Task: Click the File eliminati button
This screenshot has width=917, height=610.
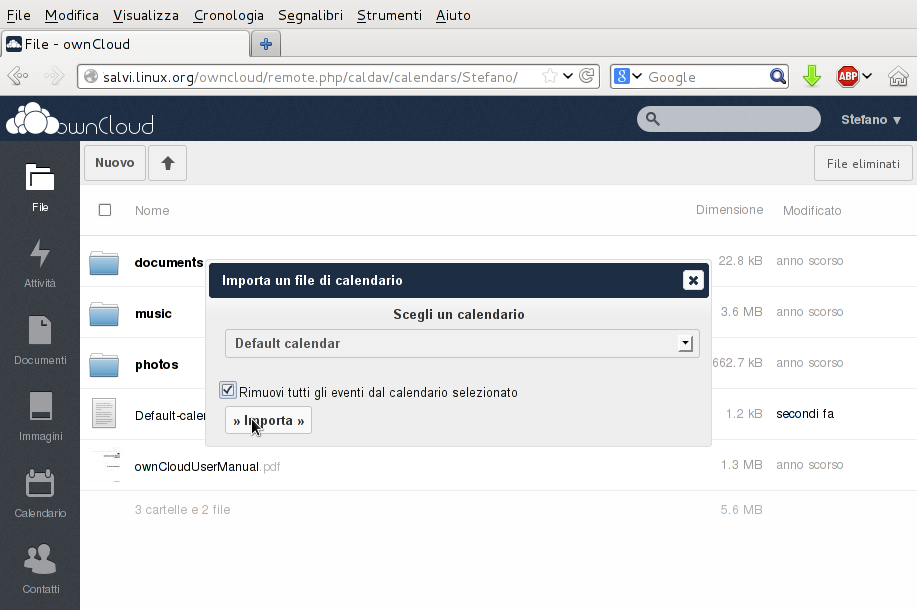Action: tap(863, 164)
